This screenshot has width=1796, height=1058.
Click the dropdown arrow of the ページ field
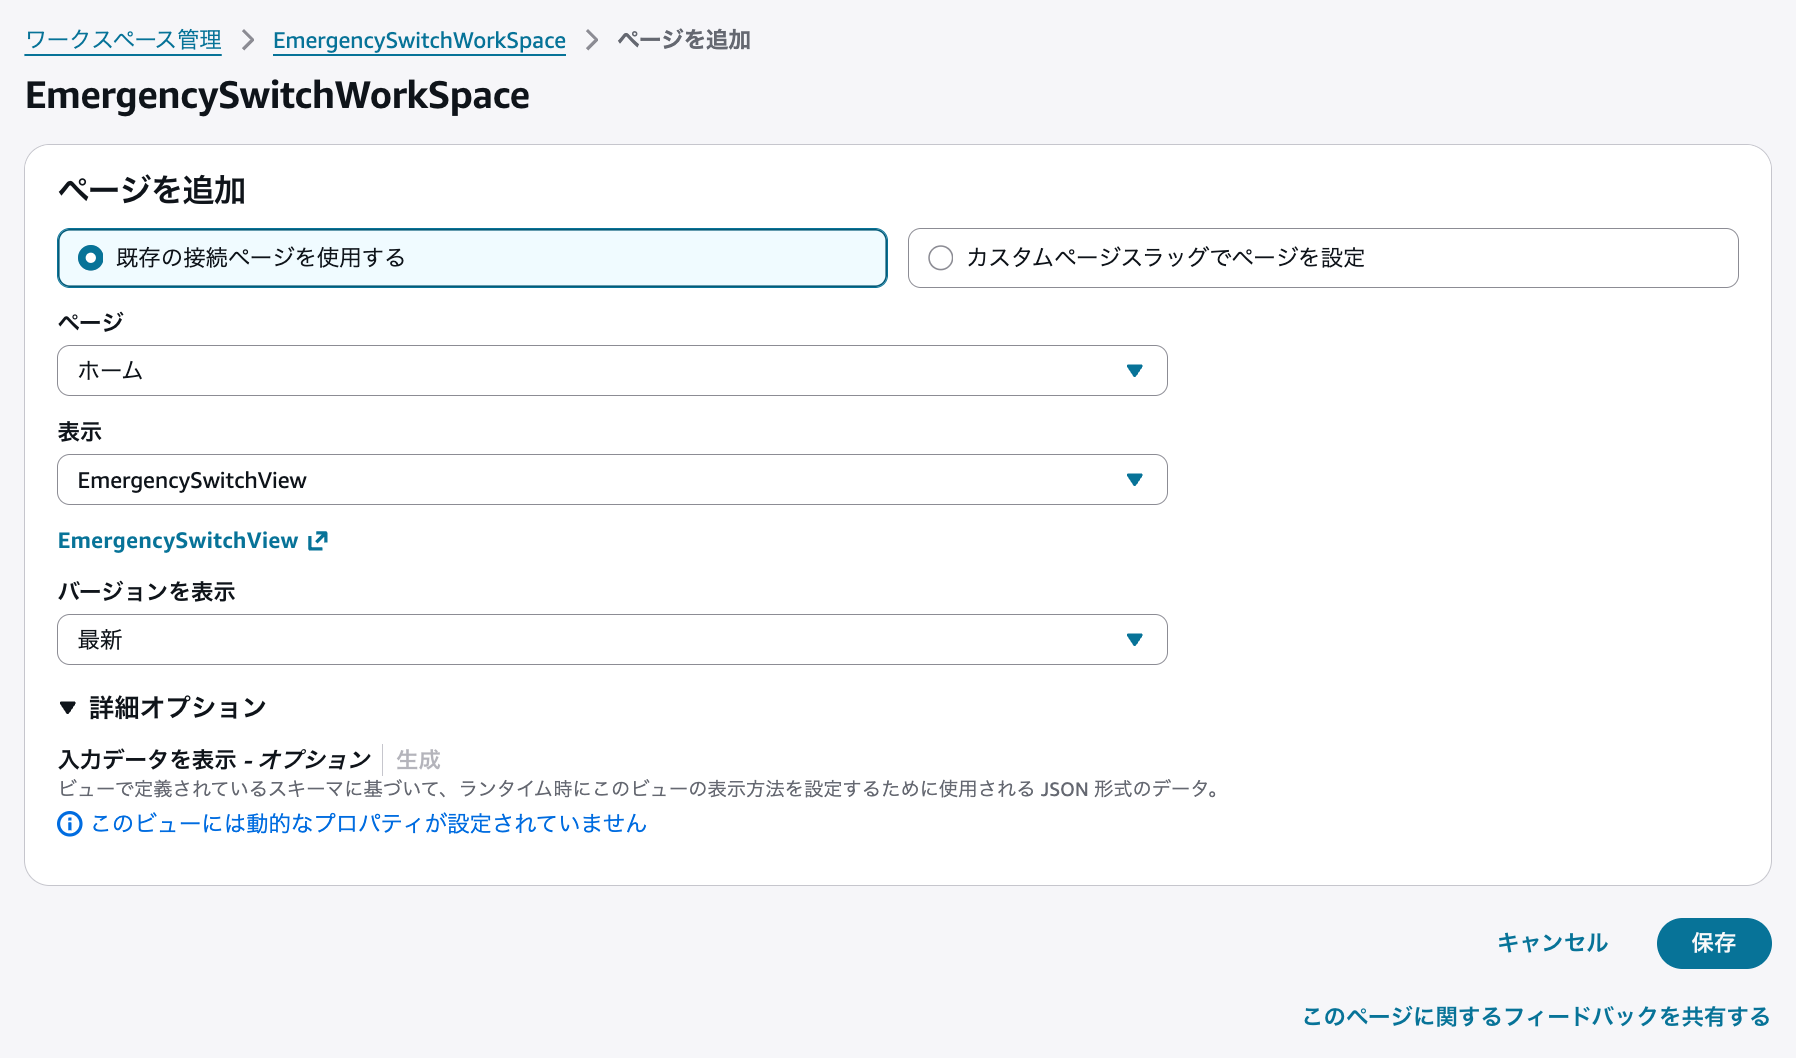1134,370
